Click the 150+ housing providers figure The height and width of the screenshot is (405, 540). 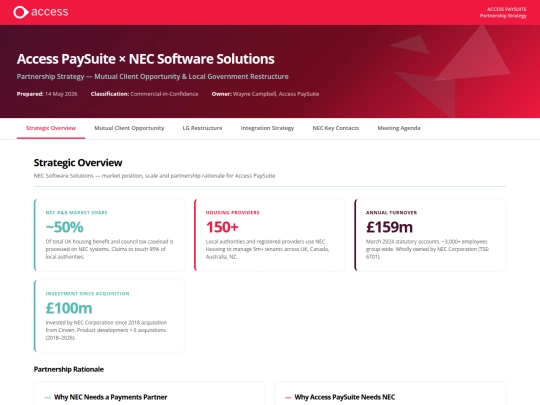click(222, 227)
